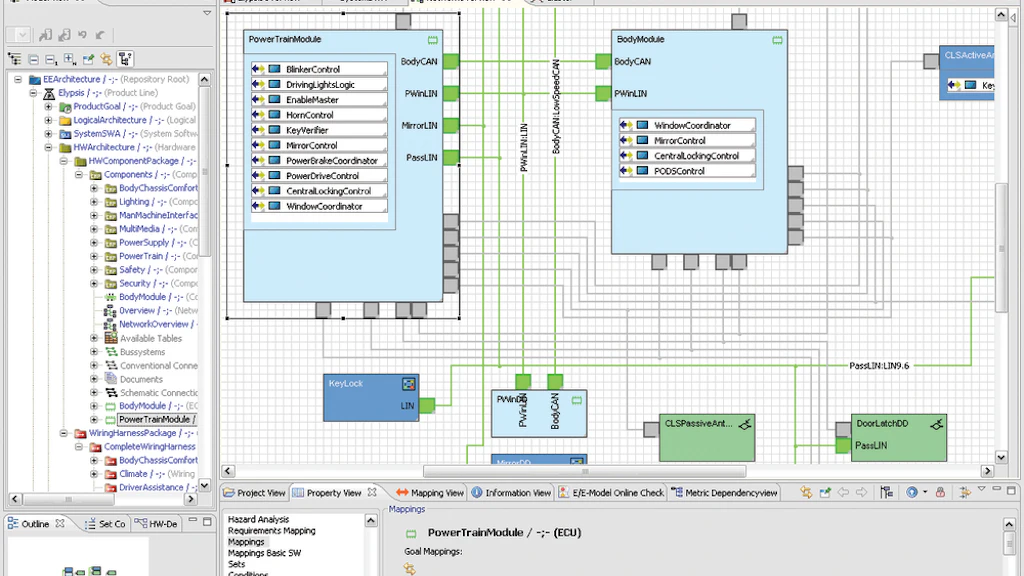Click the collapse-all icon above the model tree
The image size is (1024, 576).
tap(33, 56)
